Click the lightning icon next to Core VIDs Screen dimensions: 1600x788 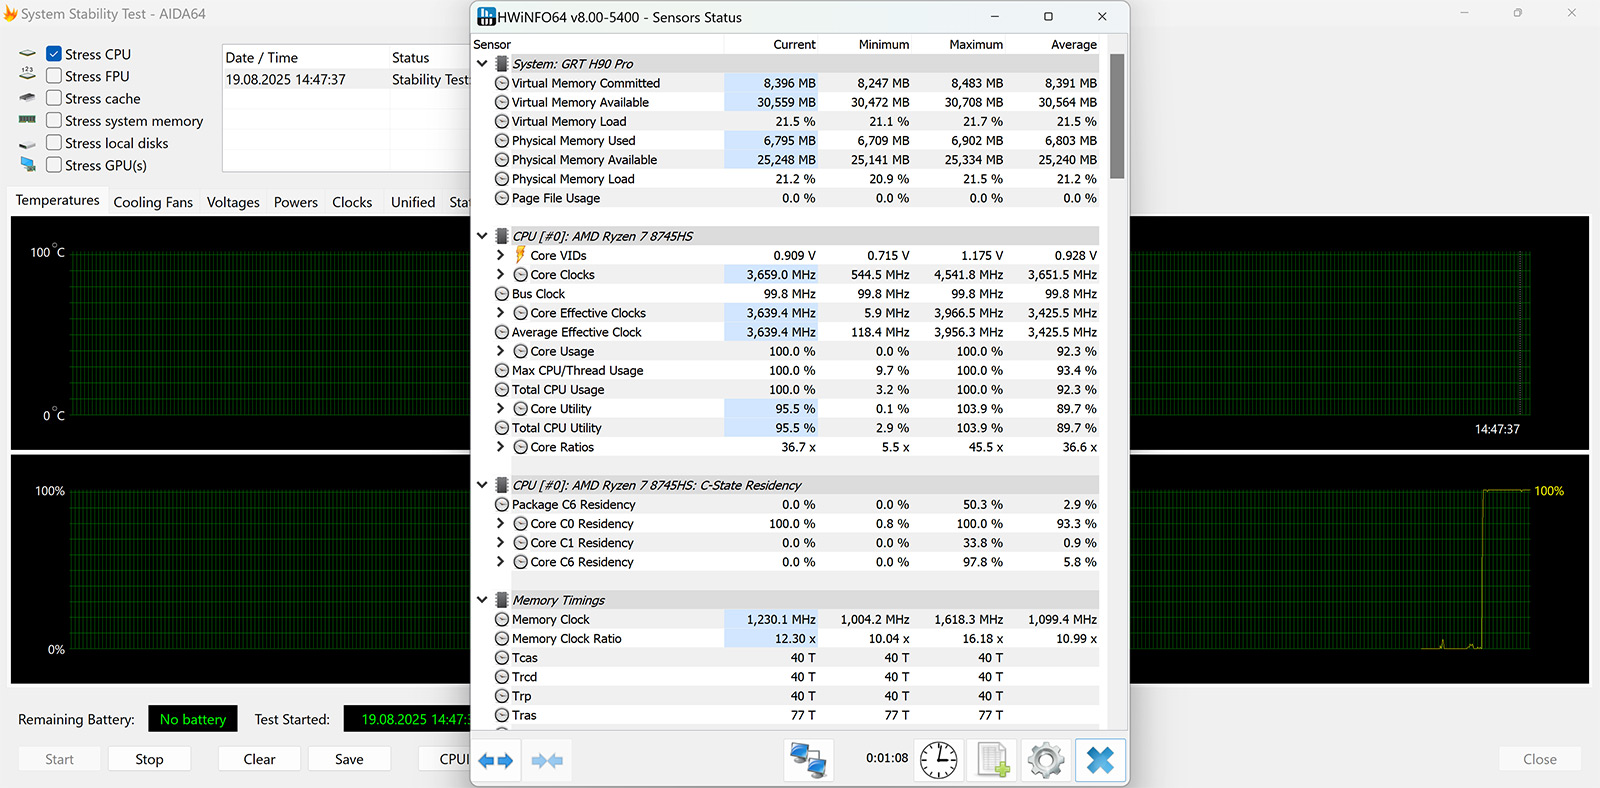(520, 255)
